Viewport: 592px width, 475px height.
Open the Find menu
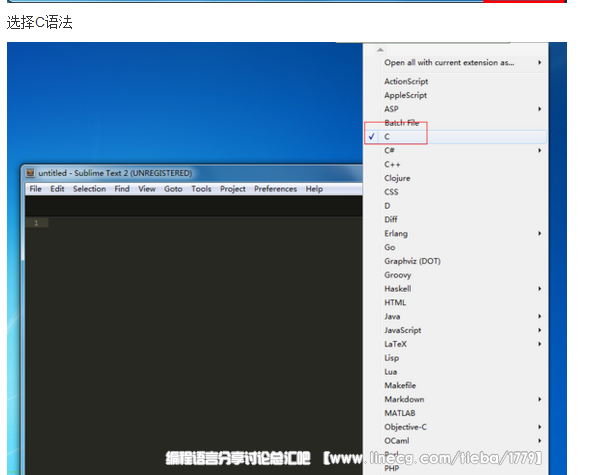(x=122, y=189)
